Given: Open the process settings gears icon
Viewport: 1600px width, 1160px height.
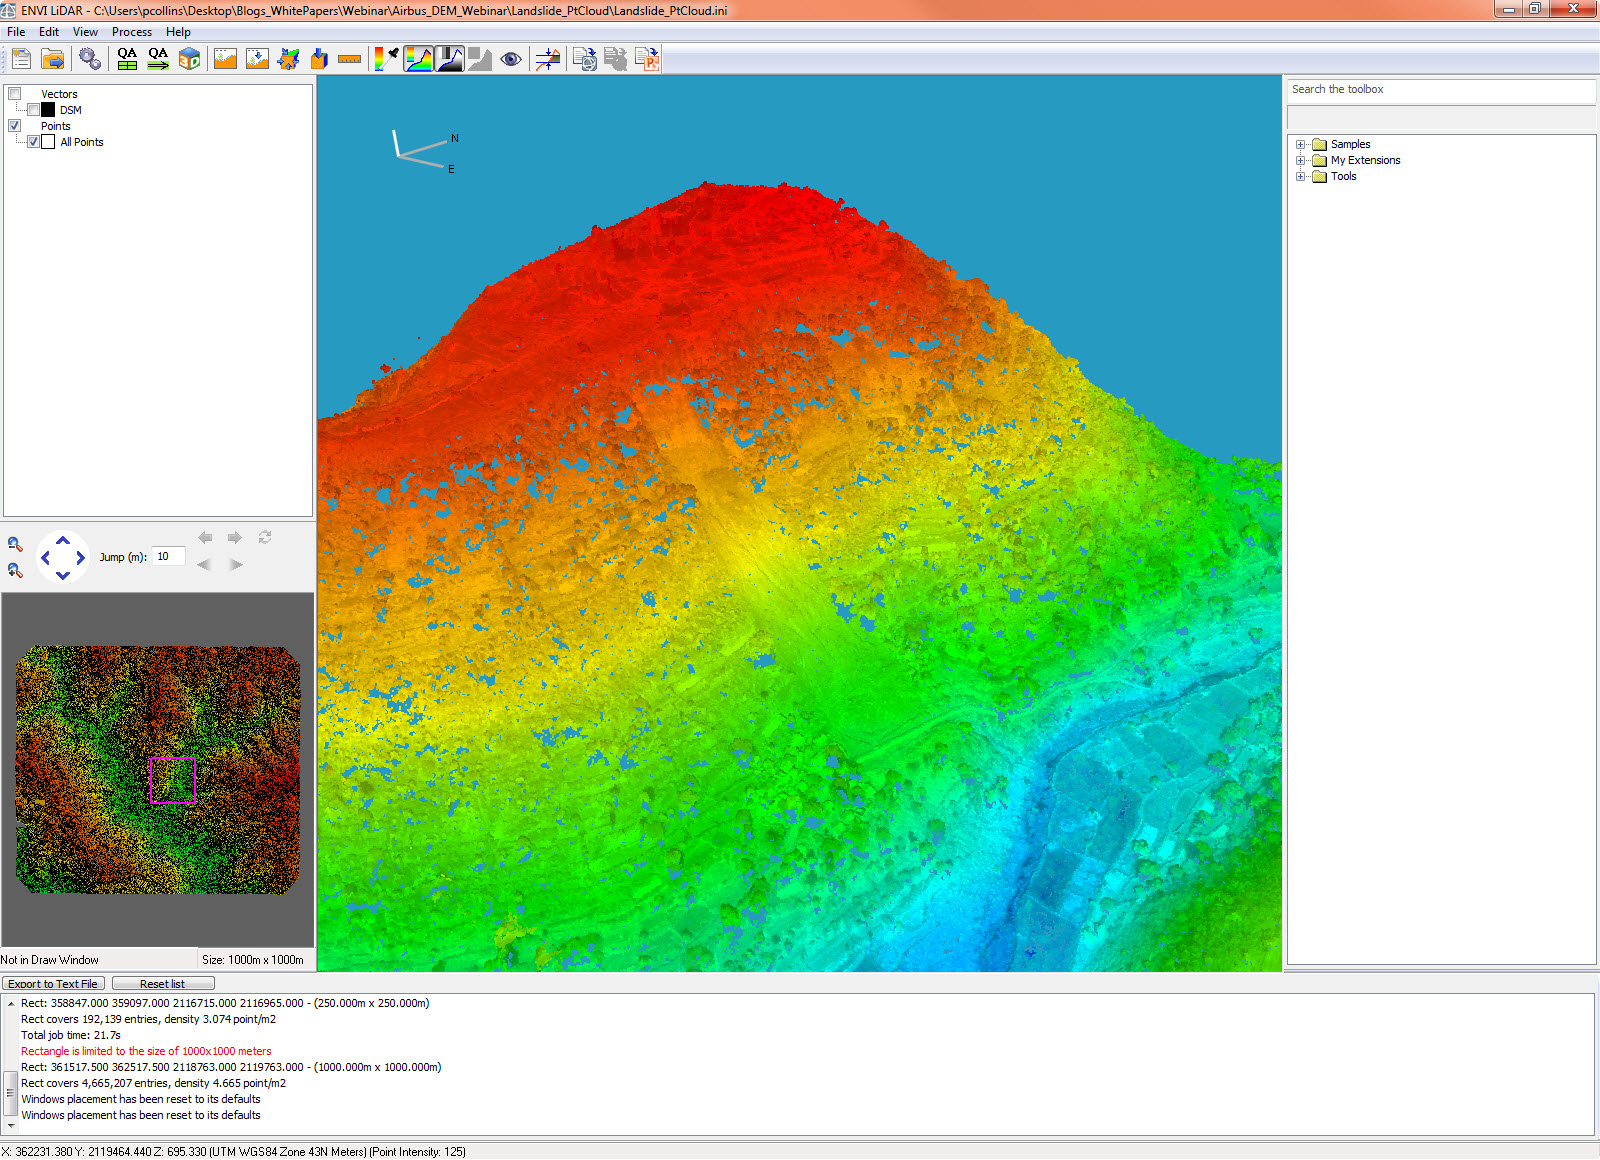Looking at the screenshot, I should coord(90,59).
